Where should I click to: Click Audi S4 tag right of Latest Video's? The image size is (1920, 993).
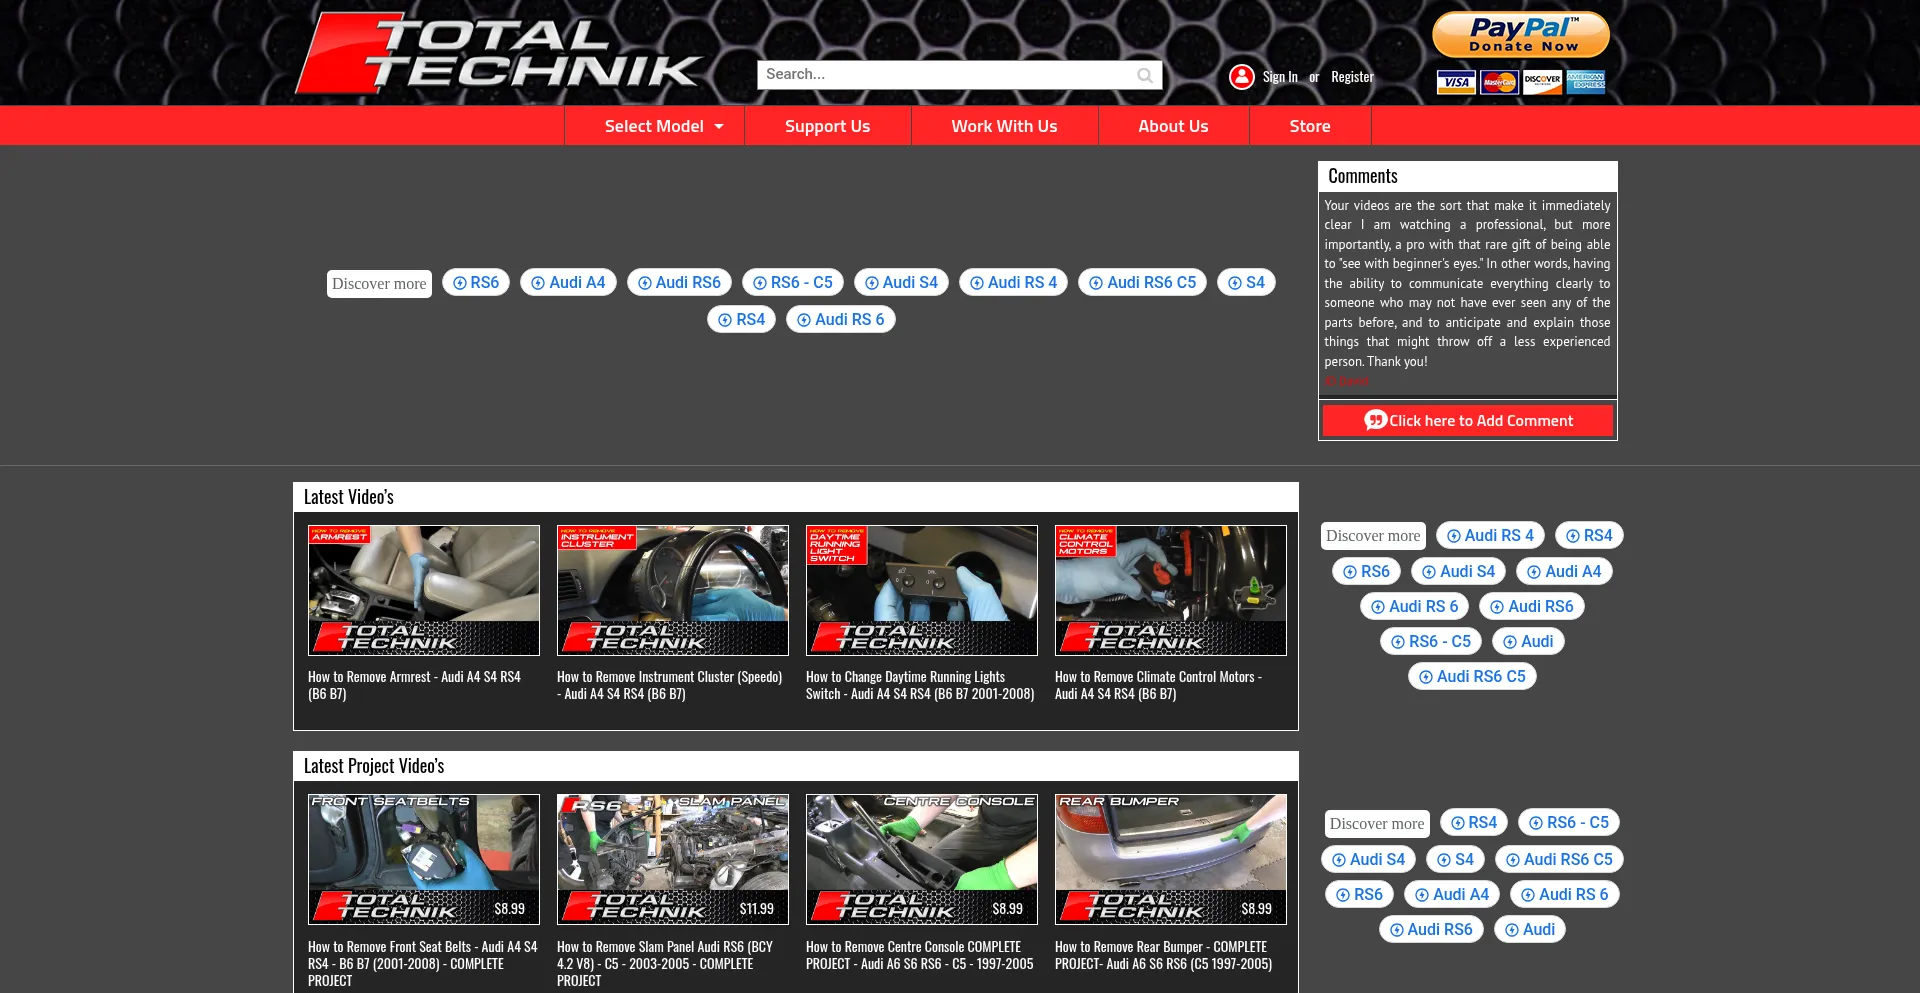(1458, 572)
